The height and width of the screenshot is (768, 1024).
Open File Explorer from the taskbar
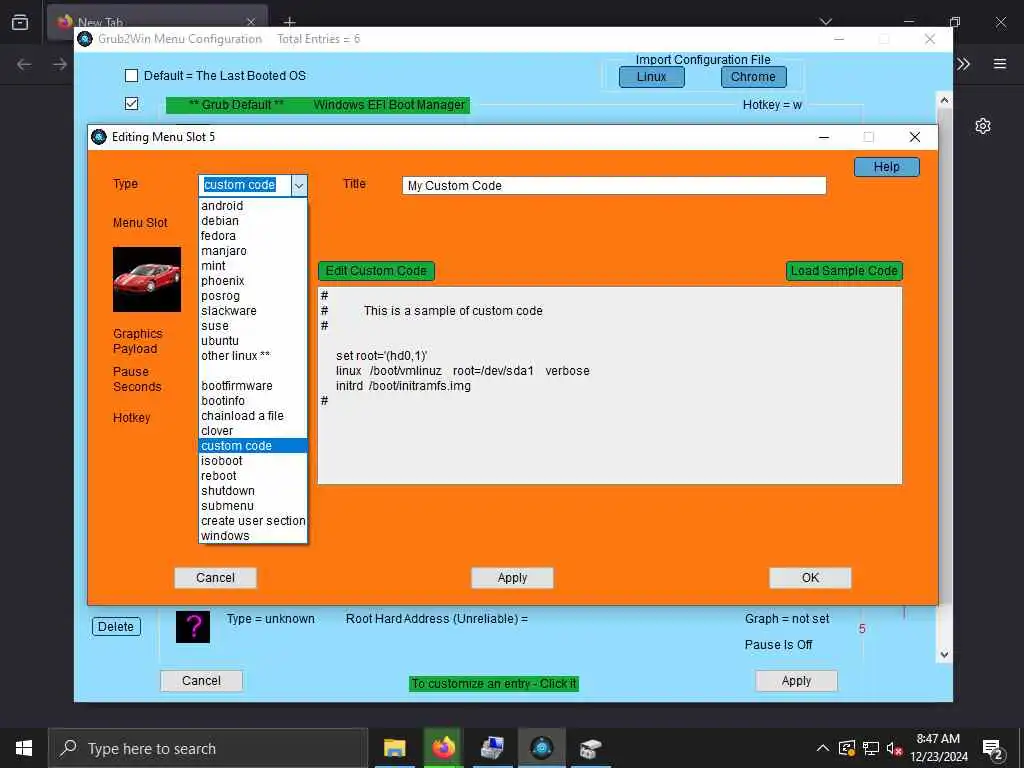[x=394, y=748]
